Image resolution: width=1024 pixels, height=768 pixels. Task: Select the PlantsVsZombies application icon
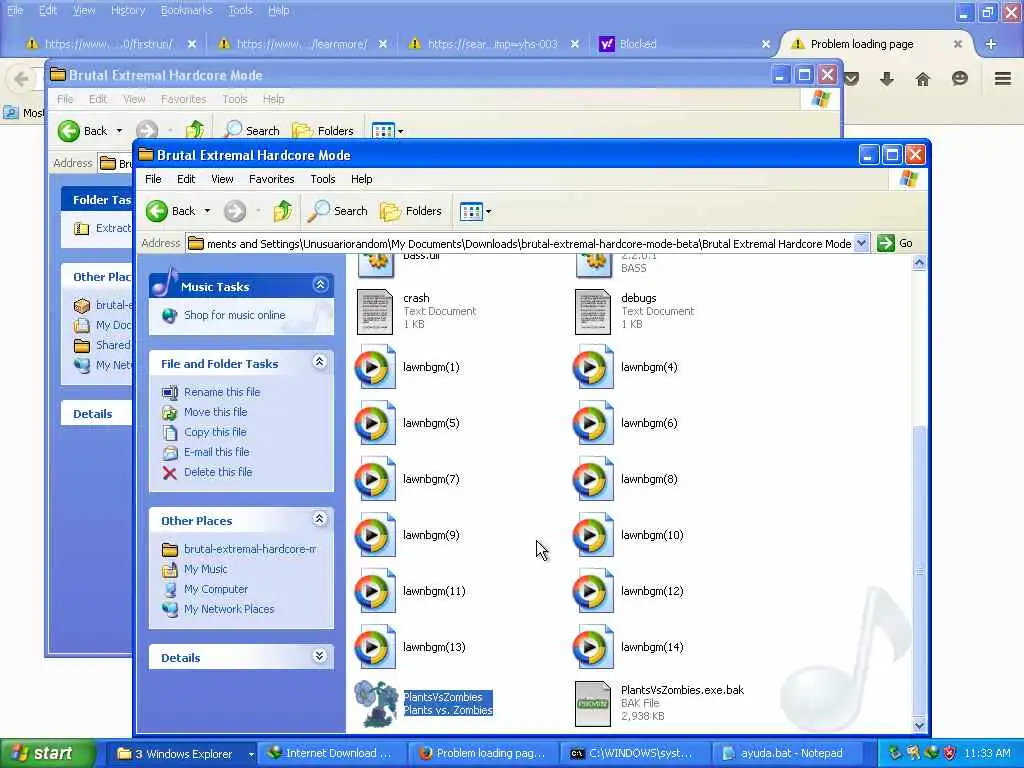click(x=376, y=704)
